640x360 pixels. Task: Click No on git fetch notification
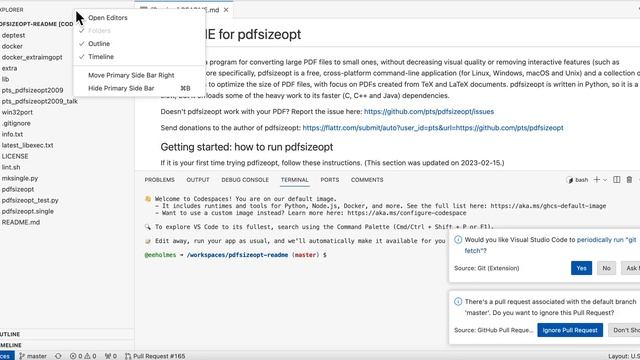[606, 268]
